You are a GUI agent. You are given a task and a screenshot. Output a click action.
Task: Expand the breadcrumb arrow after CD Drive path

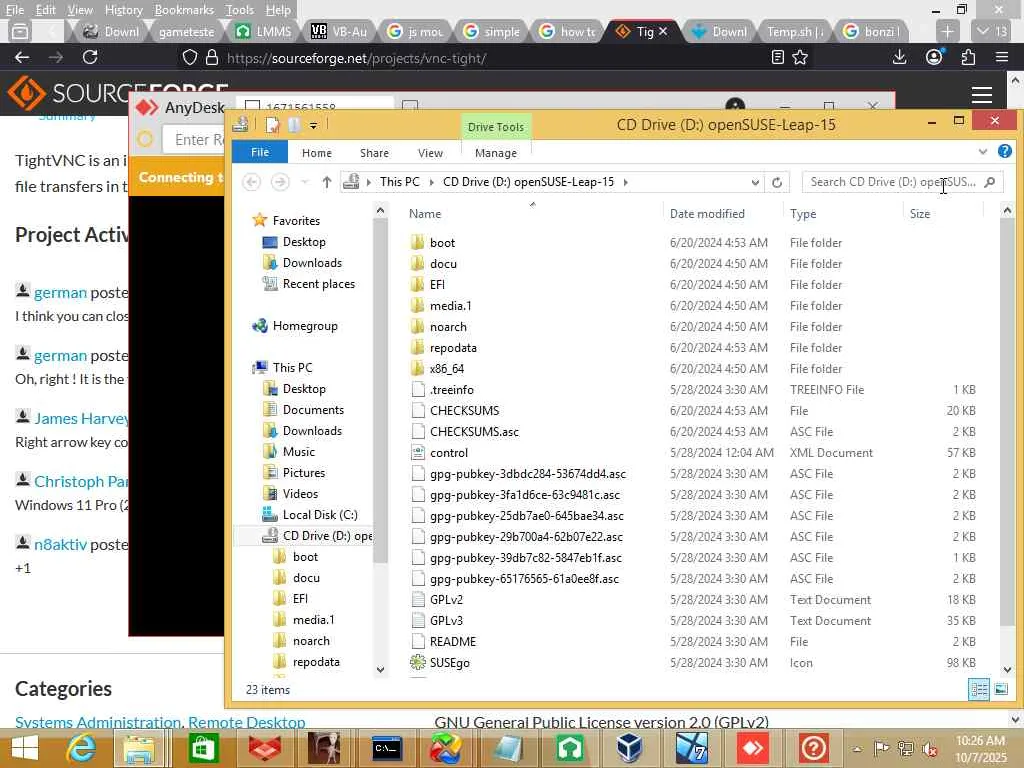(x=626, y=182)
